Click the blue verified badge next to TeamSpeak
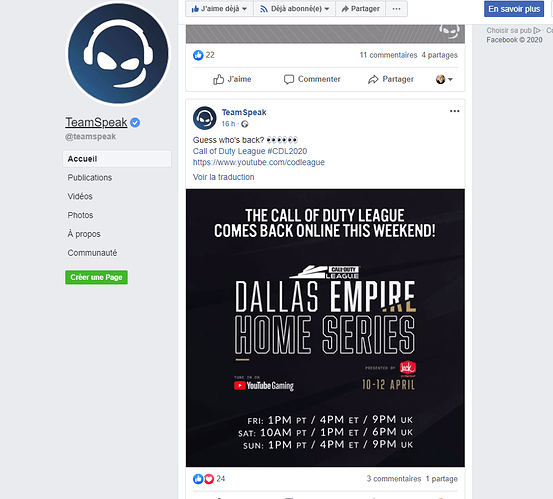Viewport: 553px width, 499px height. coord(135,122)
